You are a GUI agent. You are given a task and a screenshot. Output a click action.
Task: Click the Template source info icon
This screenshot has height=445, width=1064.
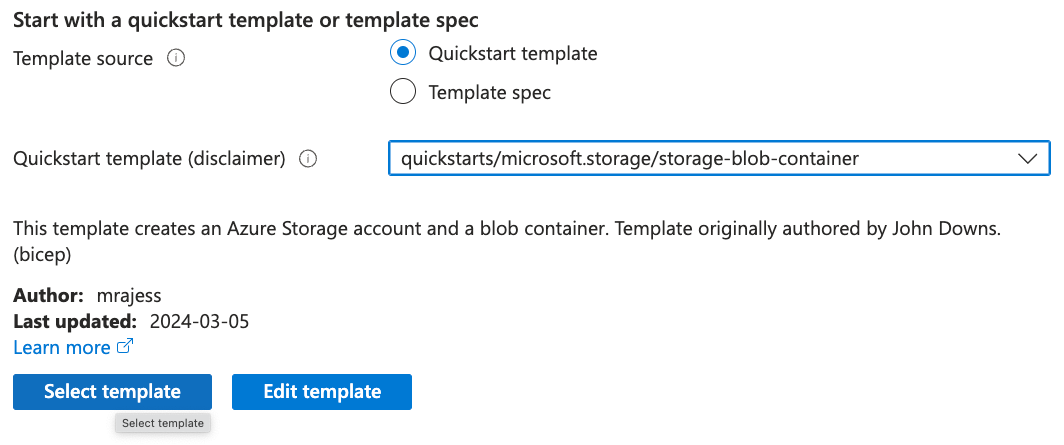(176, 58)
